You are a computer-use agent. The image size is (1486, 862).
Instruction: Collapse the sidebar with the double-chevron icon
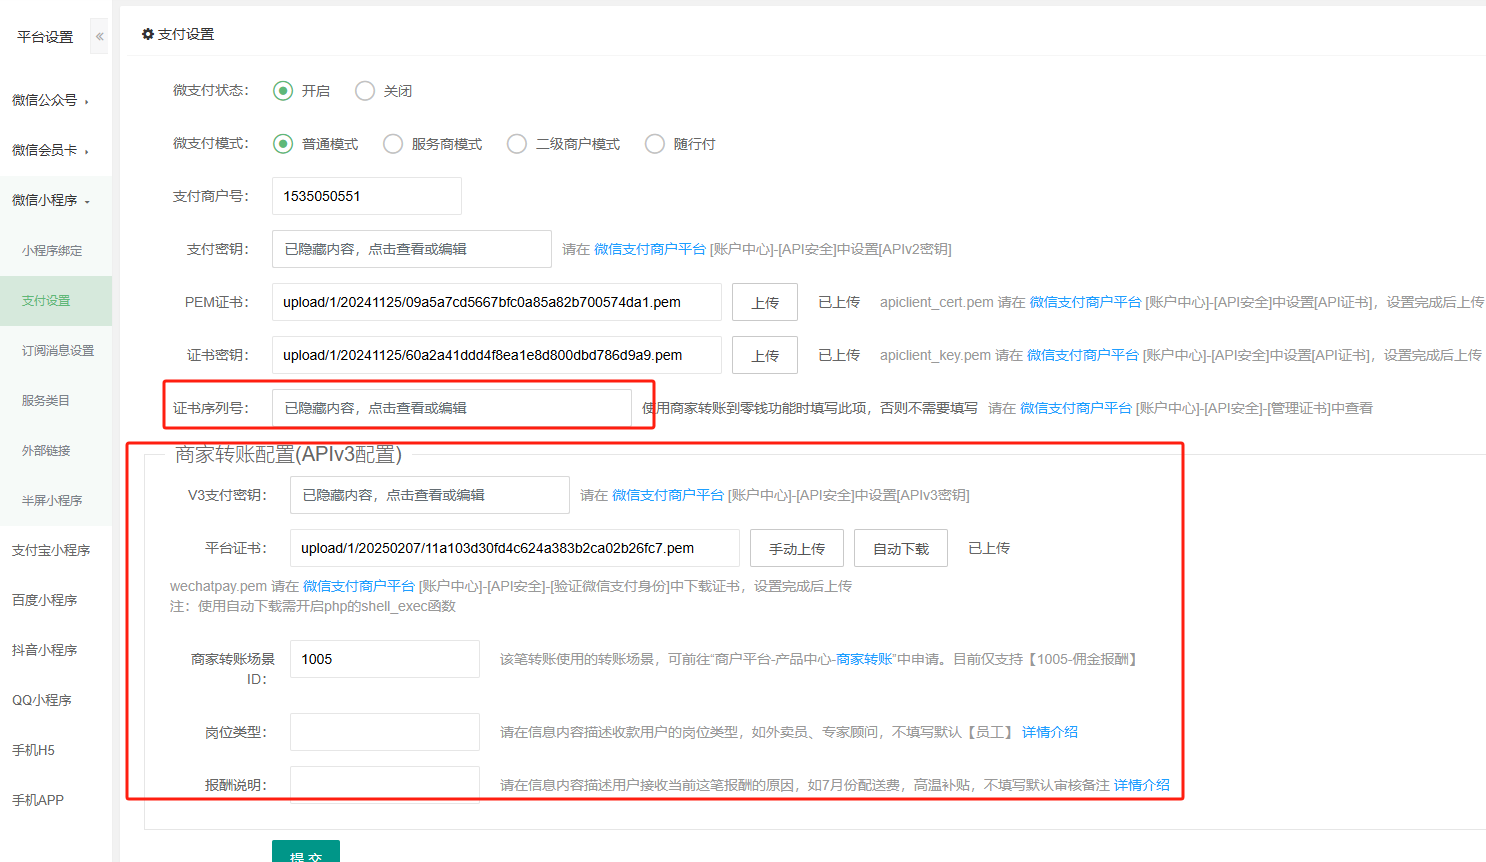tap(99, 36)
